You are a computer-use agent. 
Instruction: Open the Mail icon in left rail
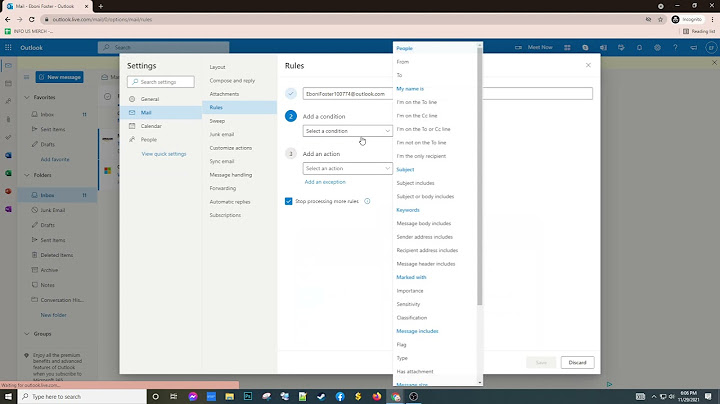[8, 66]
